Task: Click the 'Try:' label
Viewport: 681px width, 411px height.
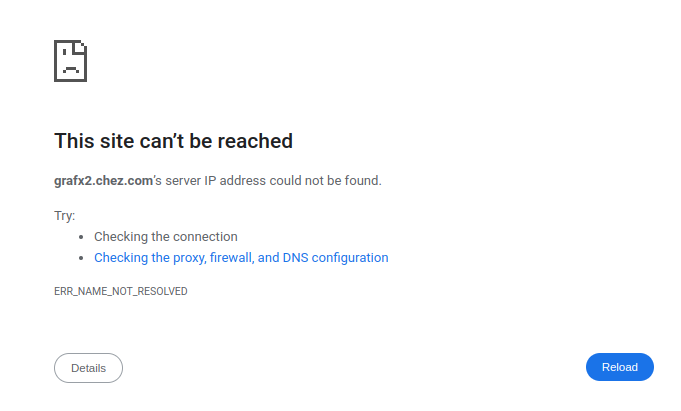Action: click(x=65, y=216)
